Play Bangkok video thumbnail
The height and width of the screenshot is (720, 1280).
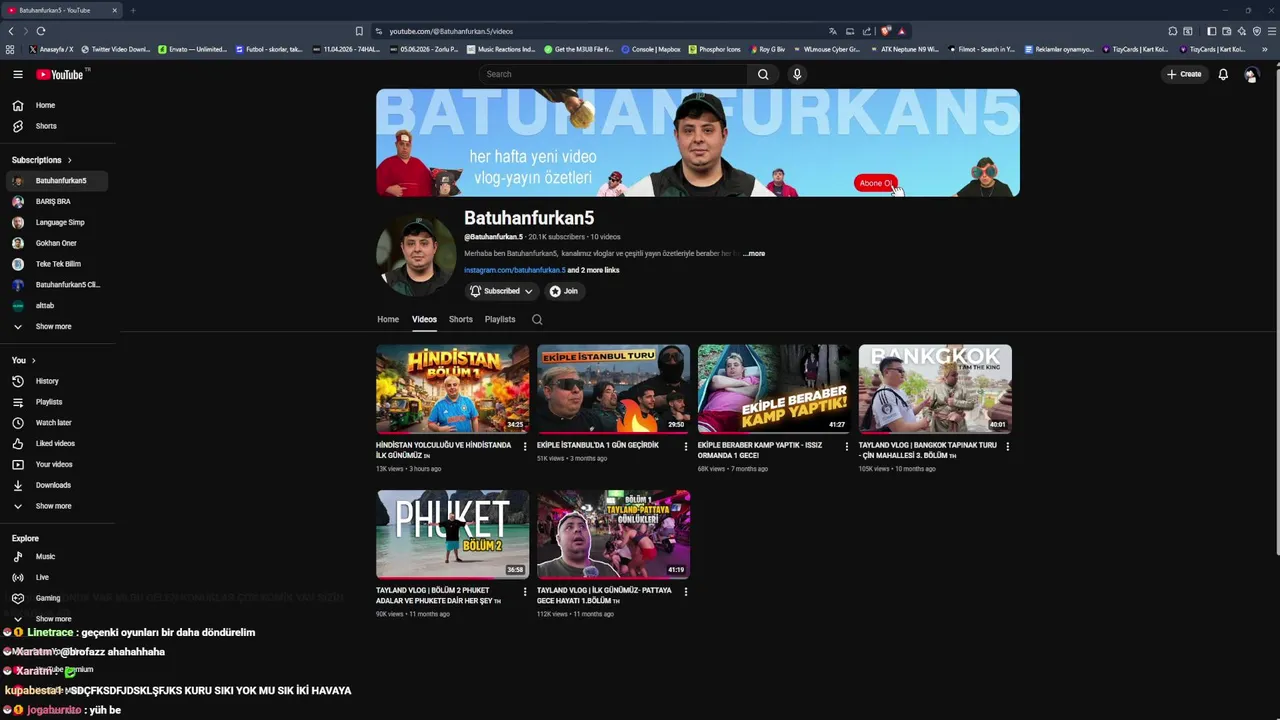tap(935, 389)
